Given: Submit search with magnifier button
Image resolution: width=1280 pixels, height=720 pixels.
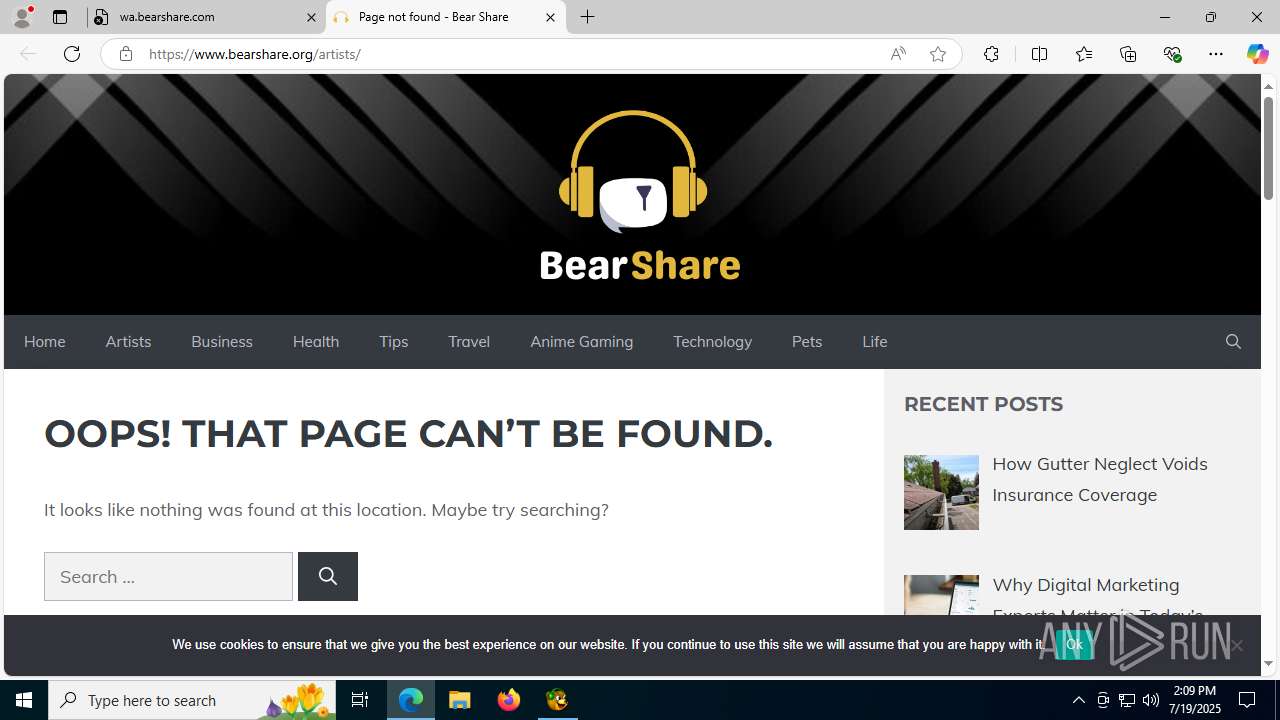Looking at the screenshot, I should coord(328,577).
